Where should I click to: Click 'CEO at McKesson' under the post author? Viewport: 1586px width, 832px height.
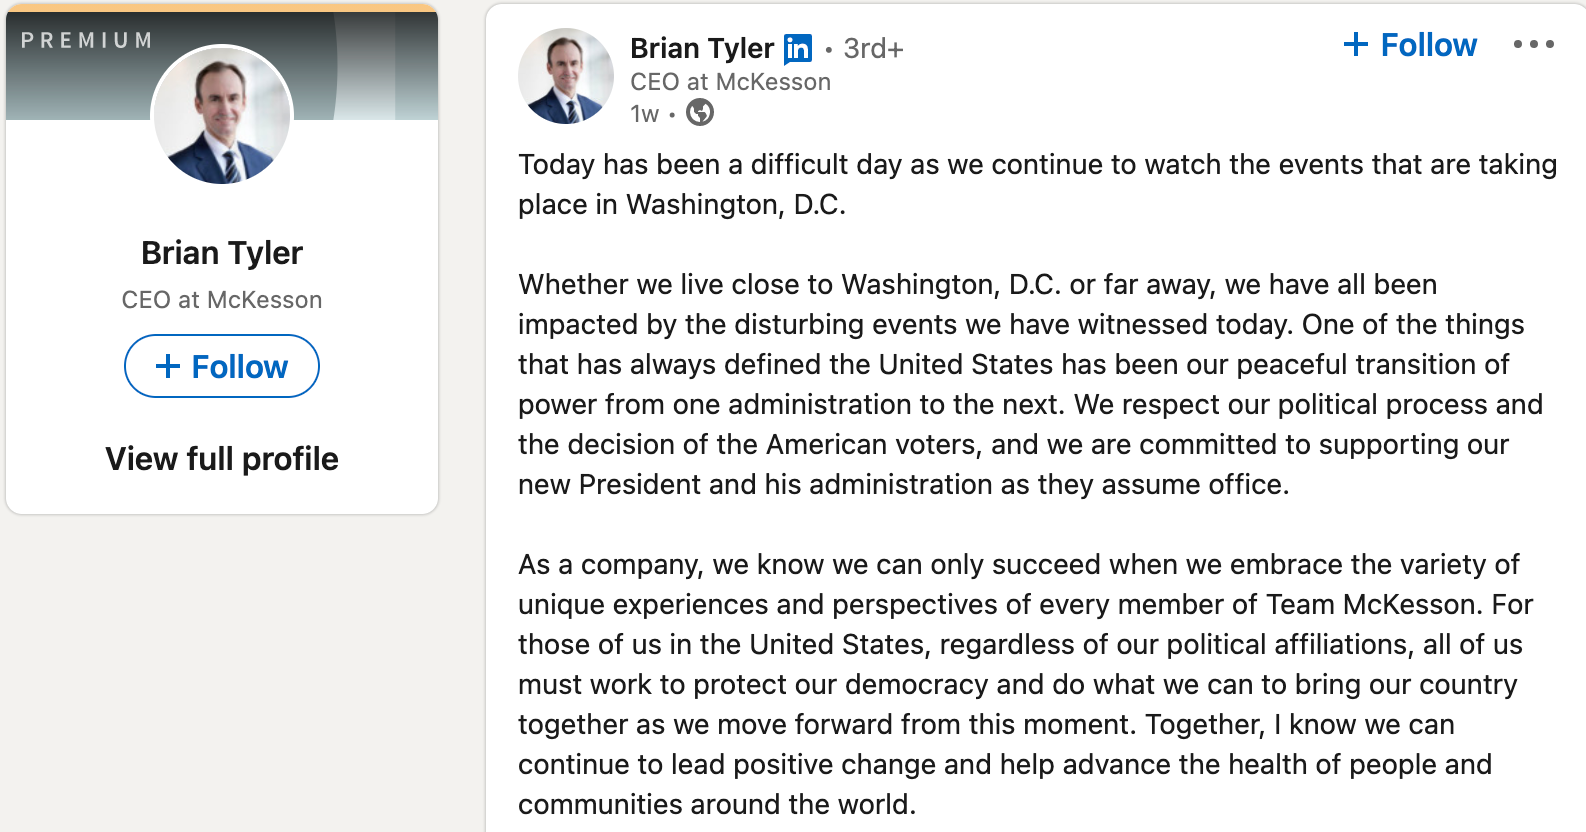[x=730, y=82]
